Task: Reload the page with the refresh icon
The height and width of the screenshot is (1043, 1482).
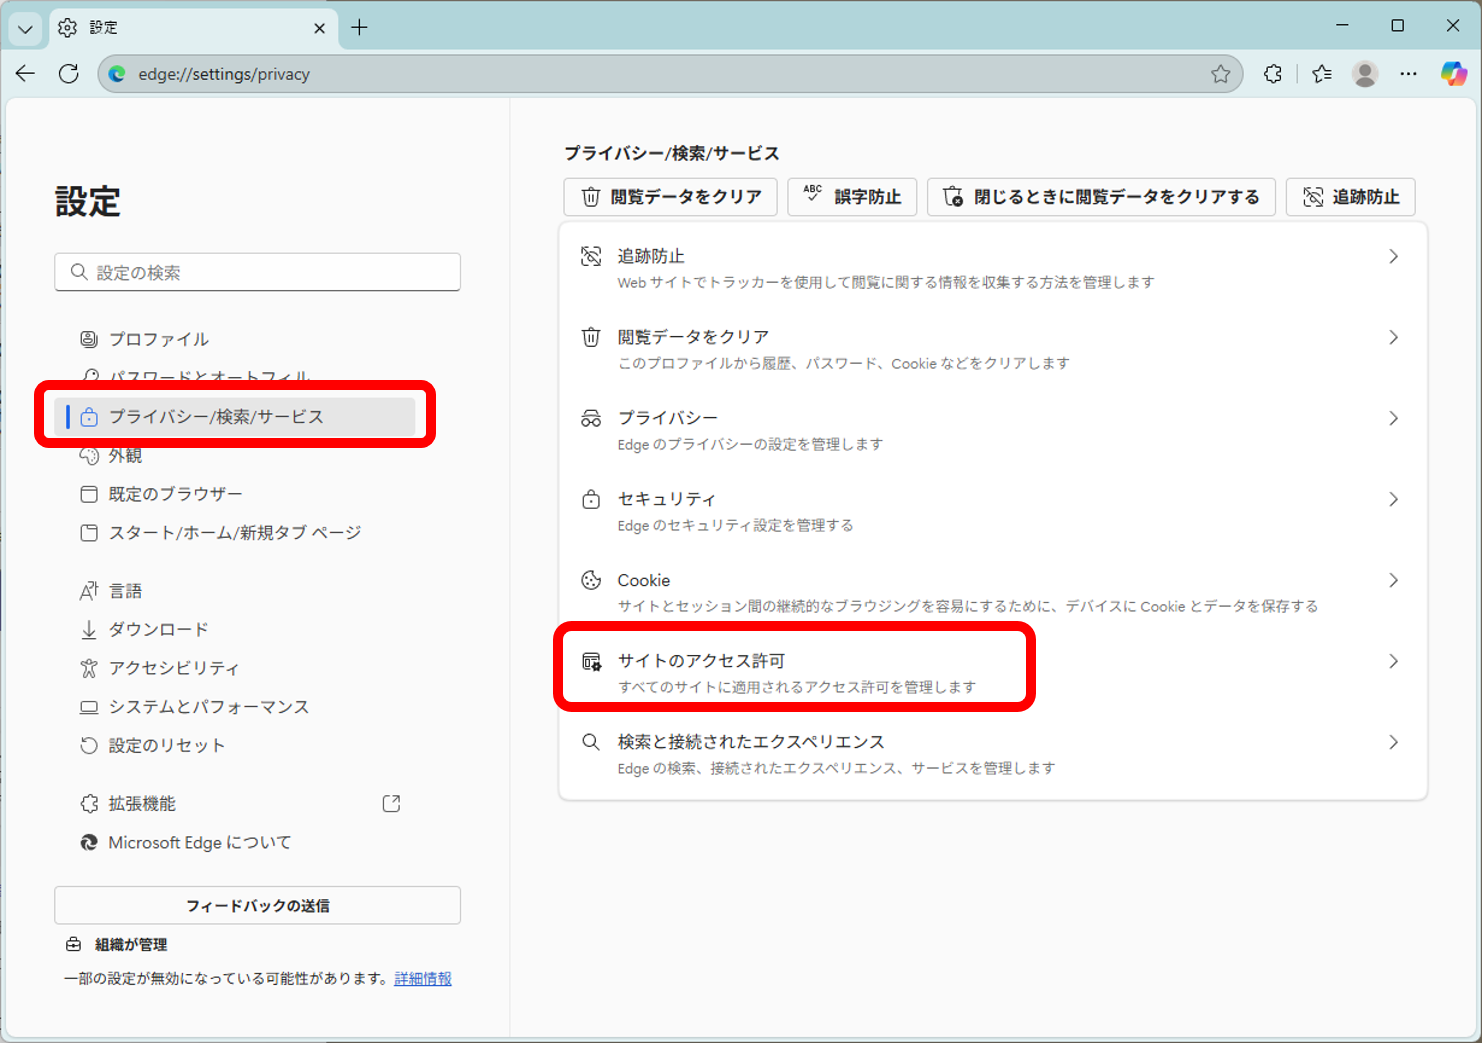Action: click(69, 73)
